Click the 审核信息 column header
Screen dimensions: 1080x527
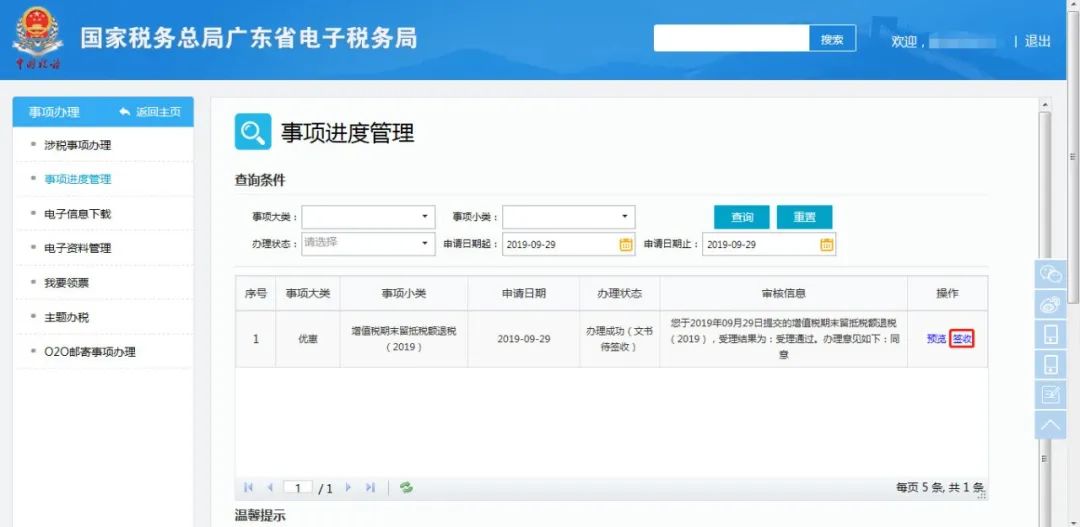tap(784, 293)
